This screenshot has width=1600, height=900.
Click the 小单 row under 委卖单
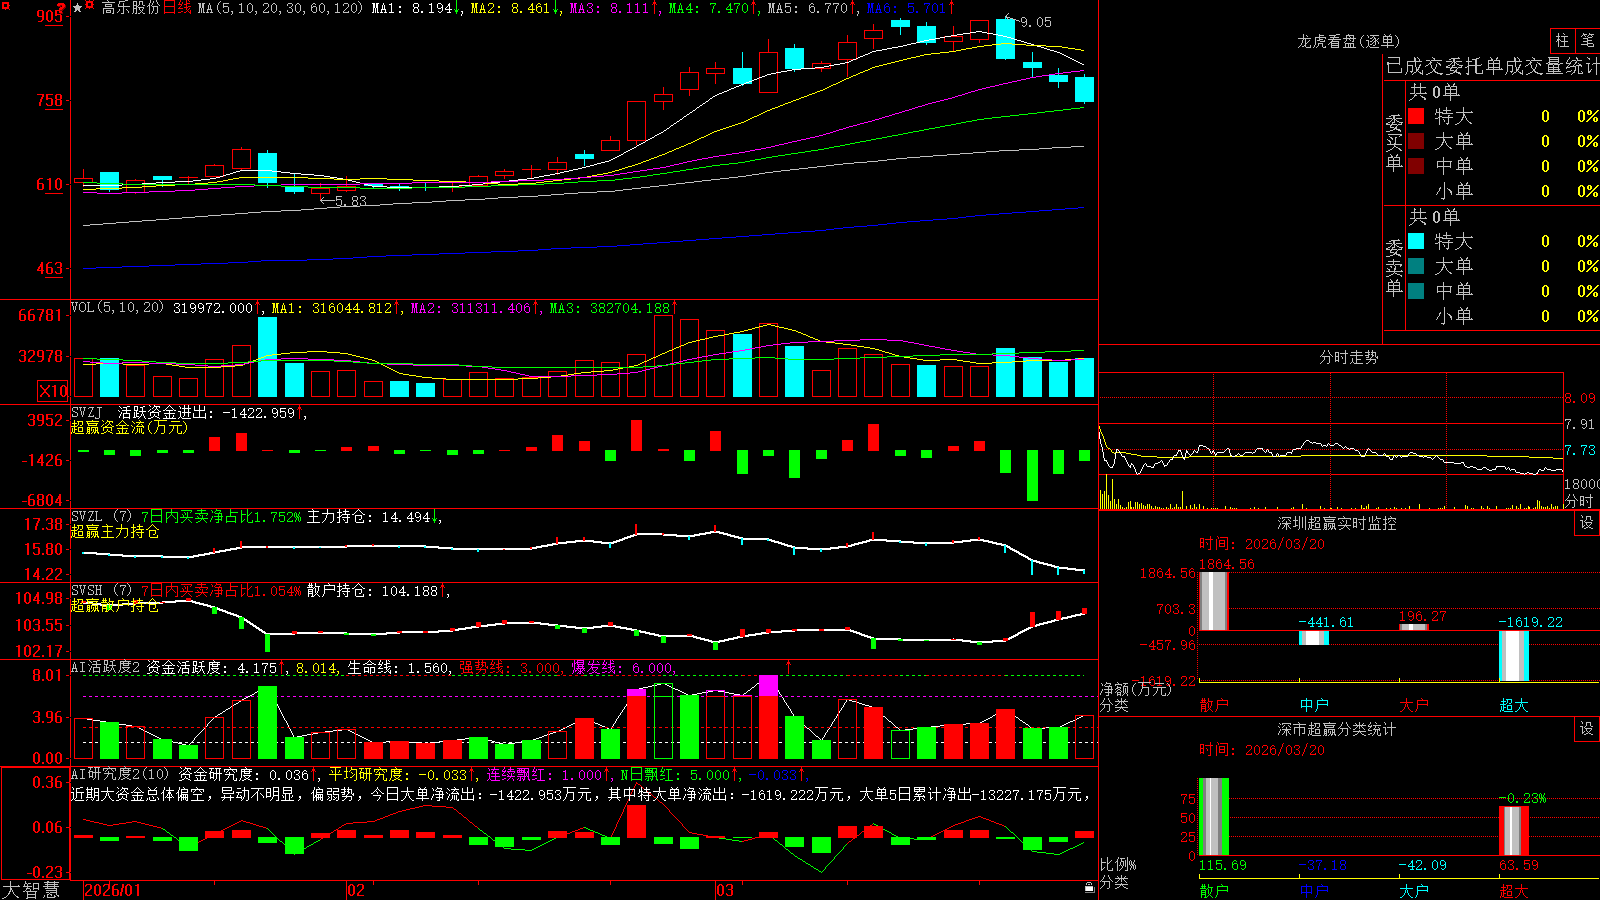pyautogui.click(x=1503, y=316)
